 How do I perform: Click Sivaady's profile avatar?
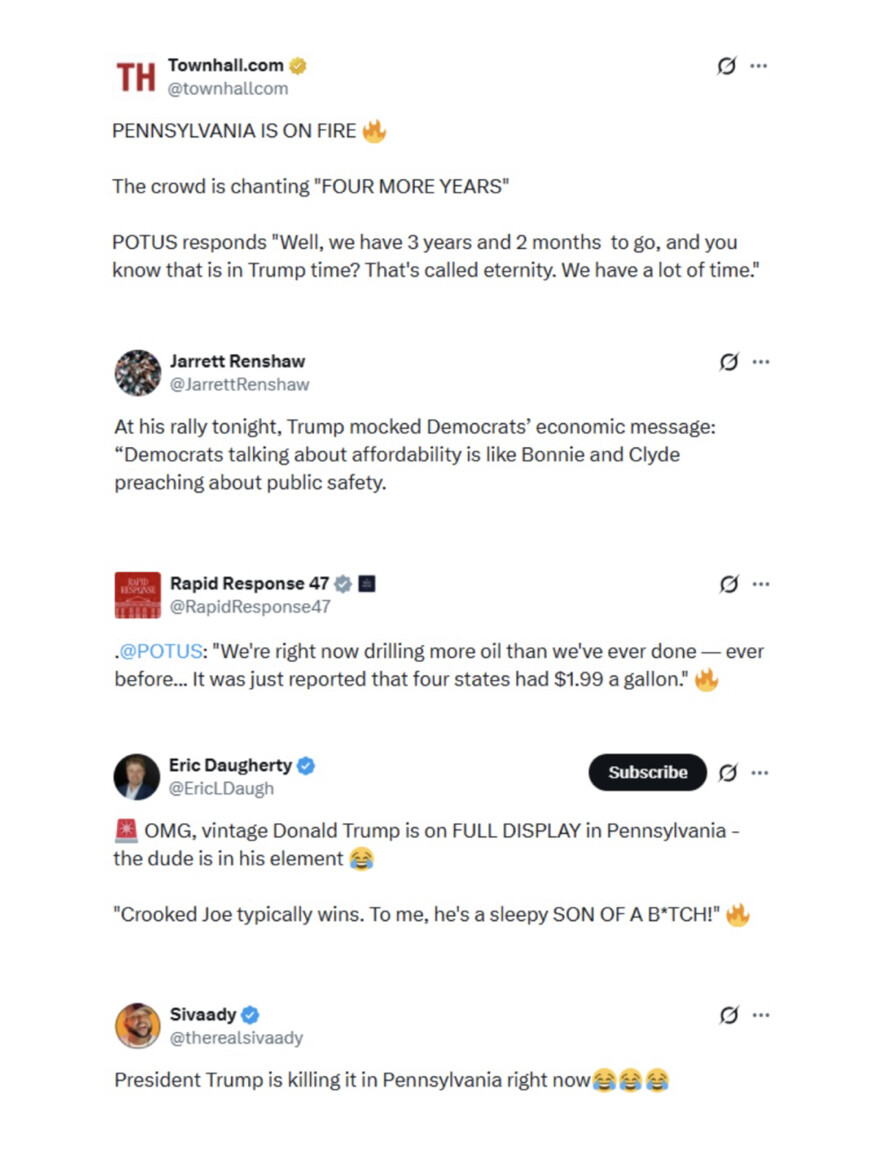[x=138, y=1026]
